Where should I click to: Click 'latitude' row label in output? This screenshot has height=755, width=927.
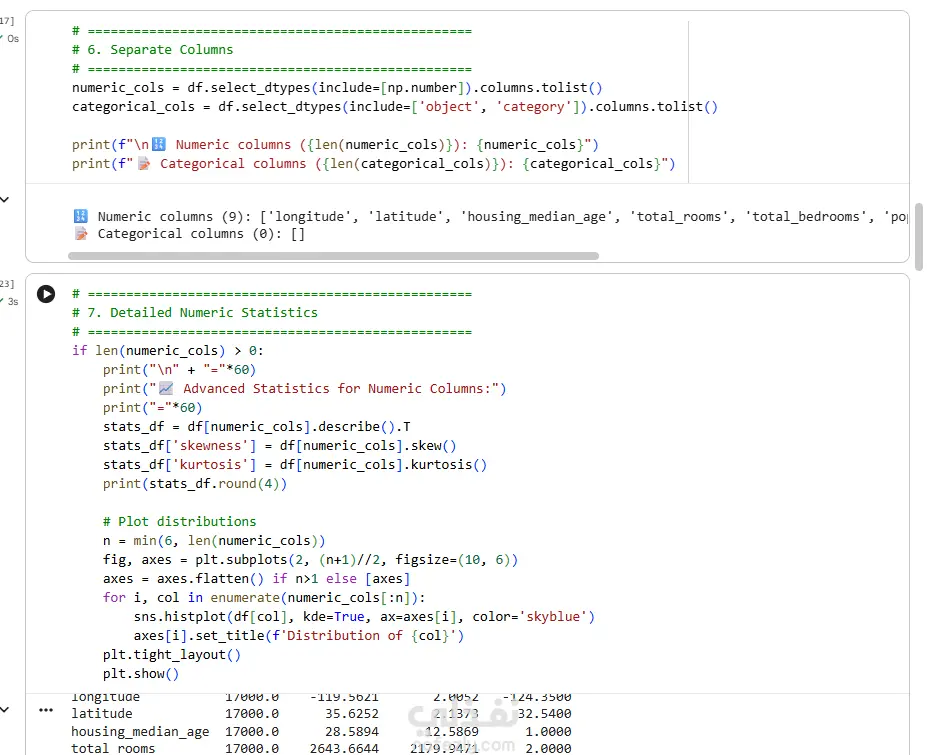coord(102,714)
